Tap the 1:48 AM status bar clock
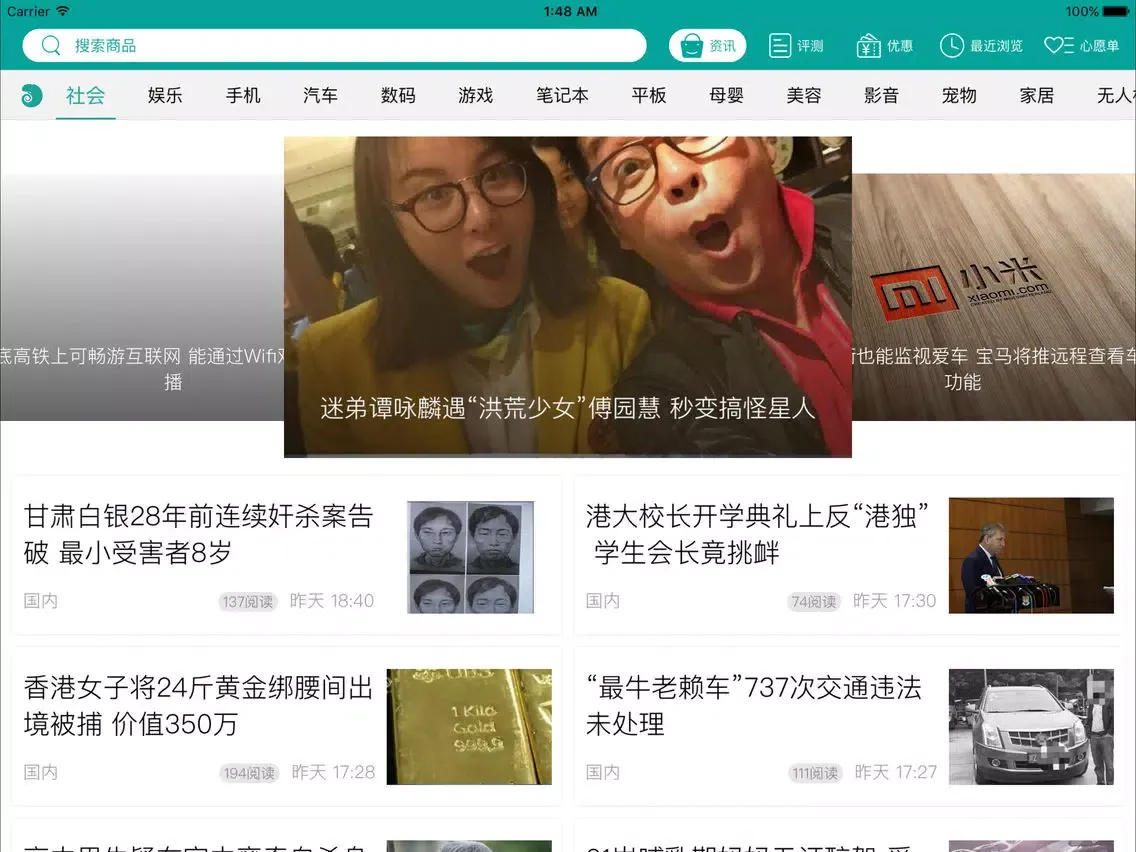 tap(570, 11)
